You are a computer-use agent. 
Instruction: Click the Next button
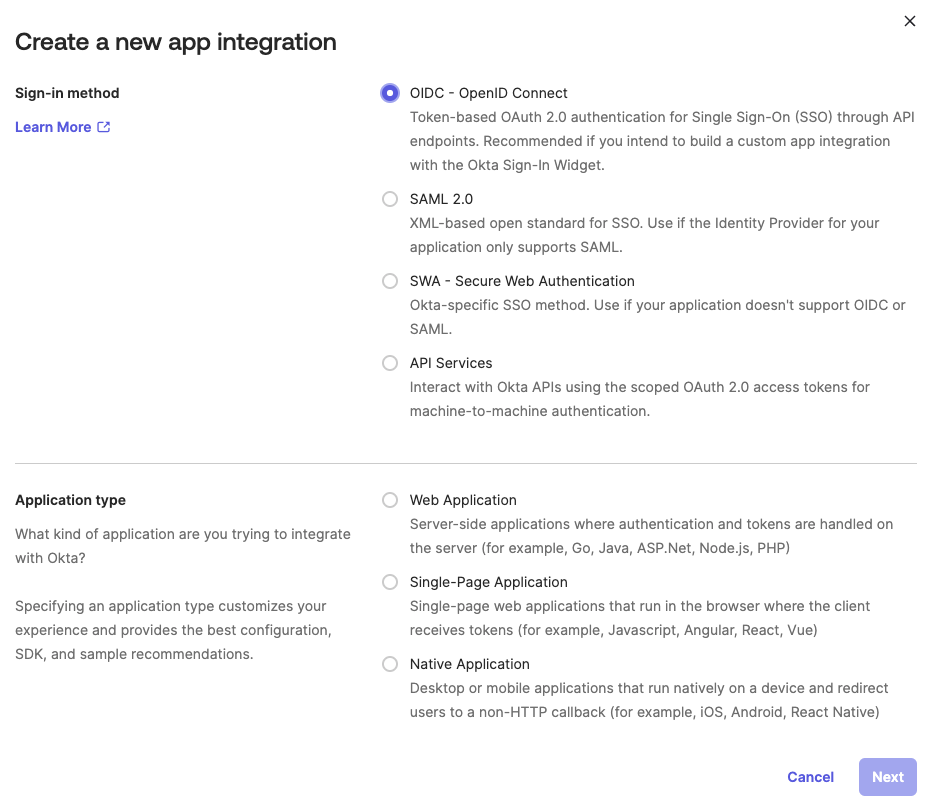pyautogui.click(x=887, y=777)
